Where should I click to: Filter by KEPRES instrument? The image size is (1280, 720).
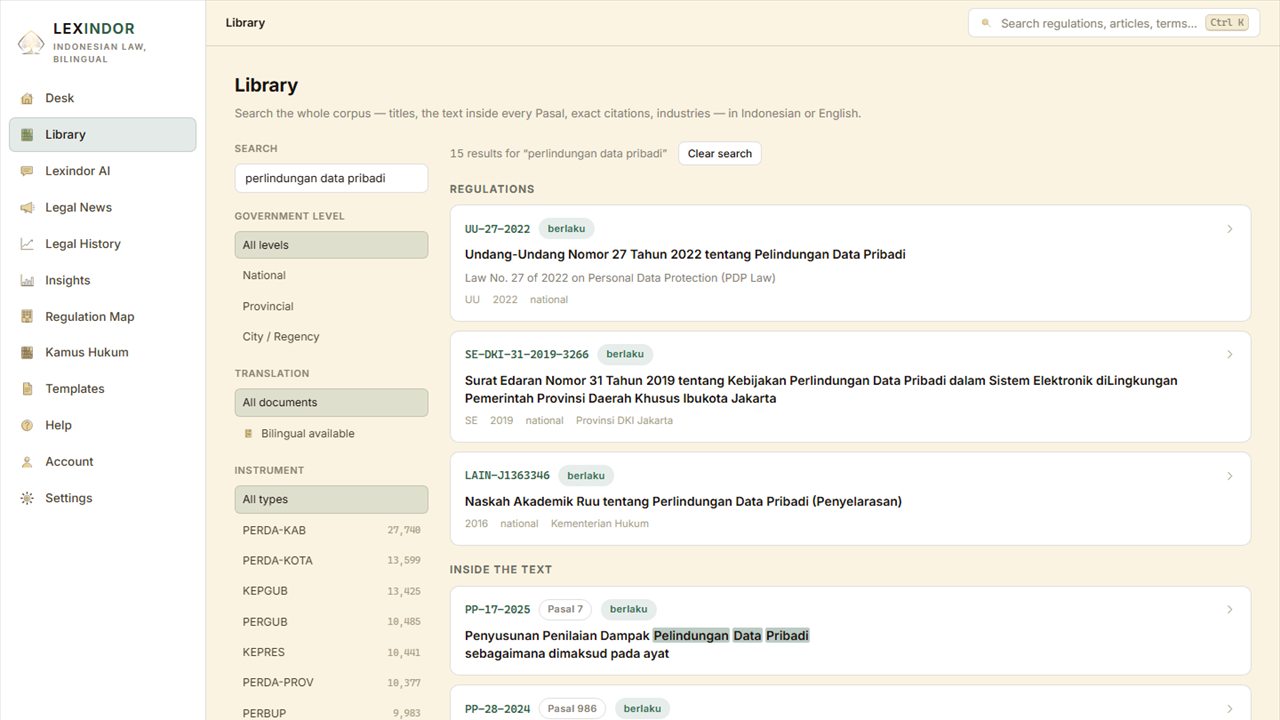(331, 653)
